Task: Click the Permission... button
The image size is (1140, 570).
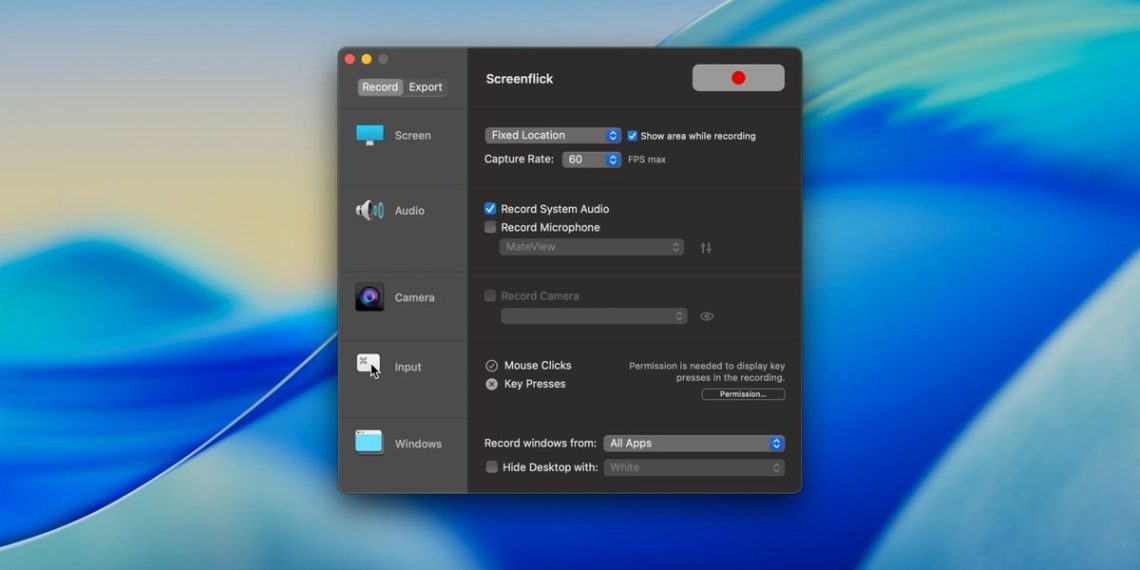Action: (743, 394)
